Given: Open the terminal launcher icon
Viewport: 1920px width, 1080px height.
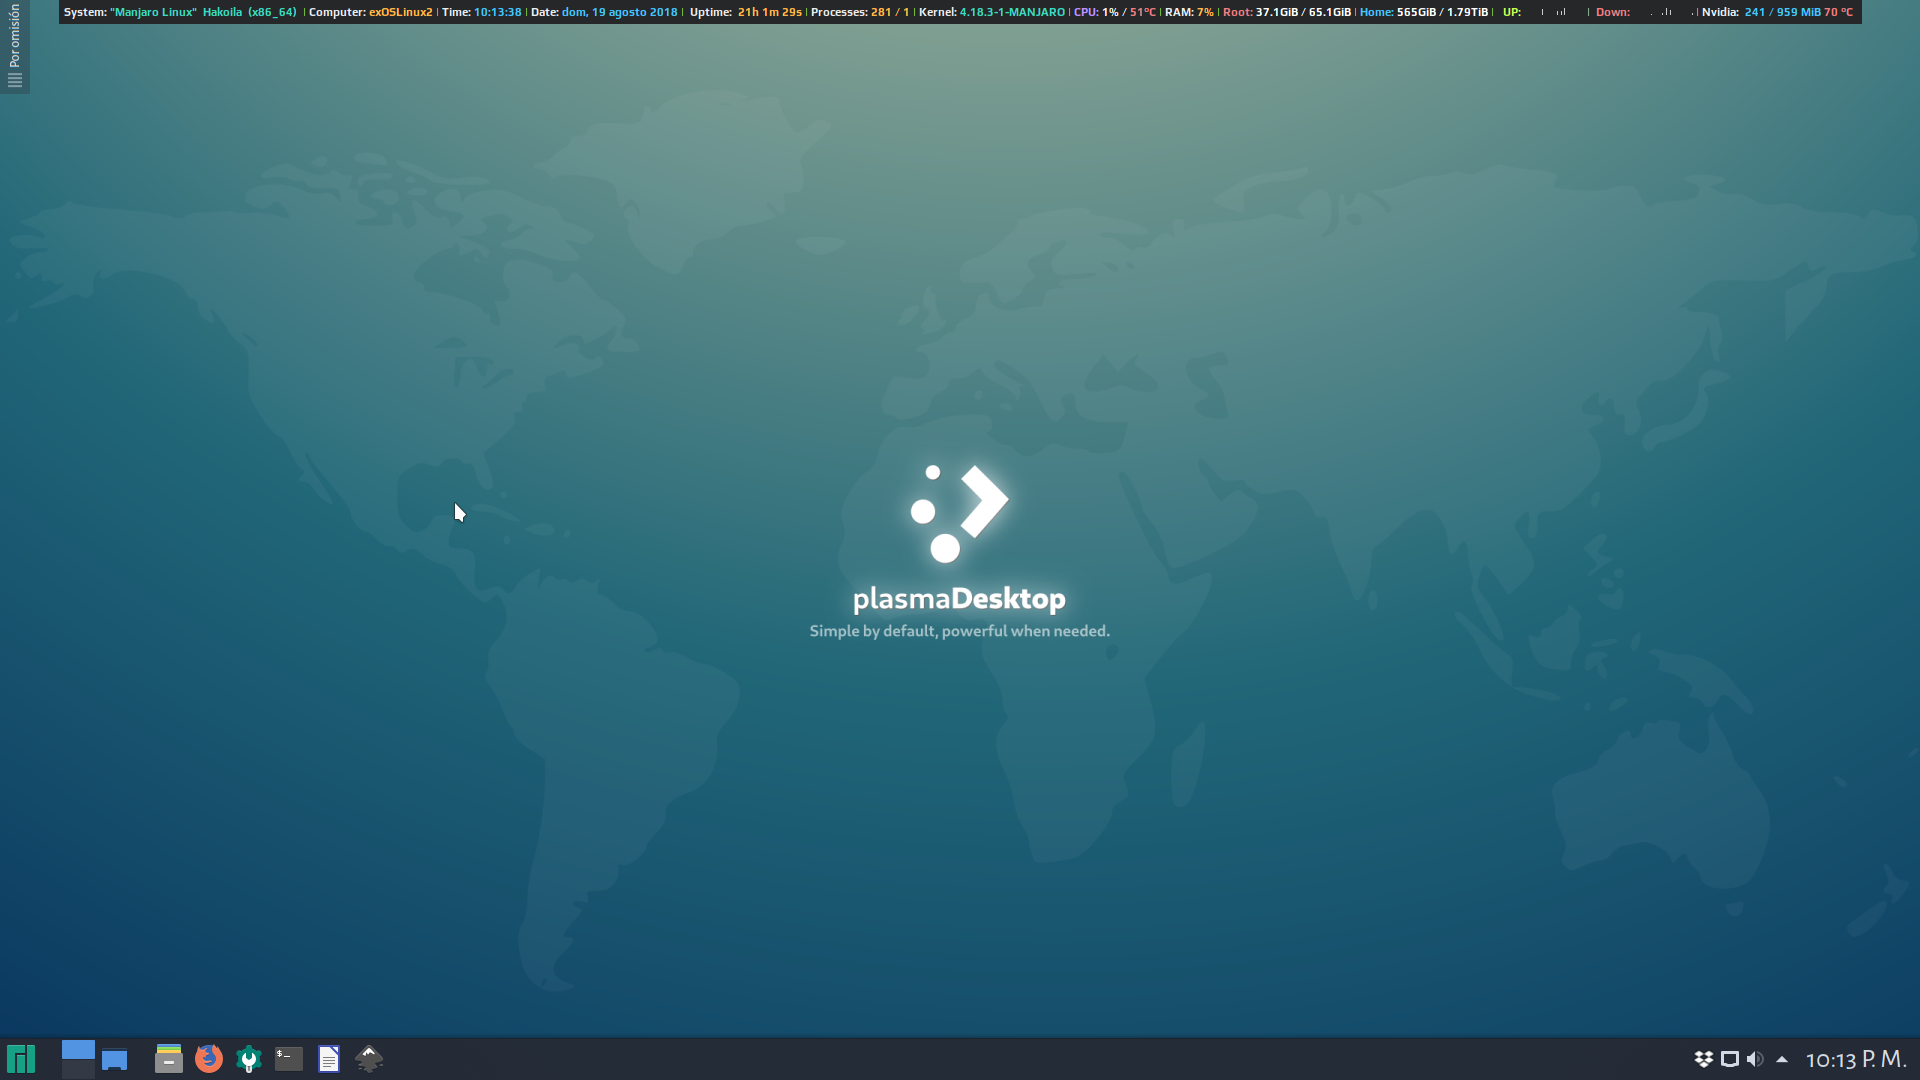Looking at the screenshot, I should click(x=289, y=1059).
